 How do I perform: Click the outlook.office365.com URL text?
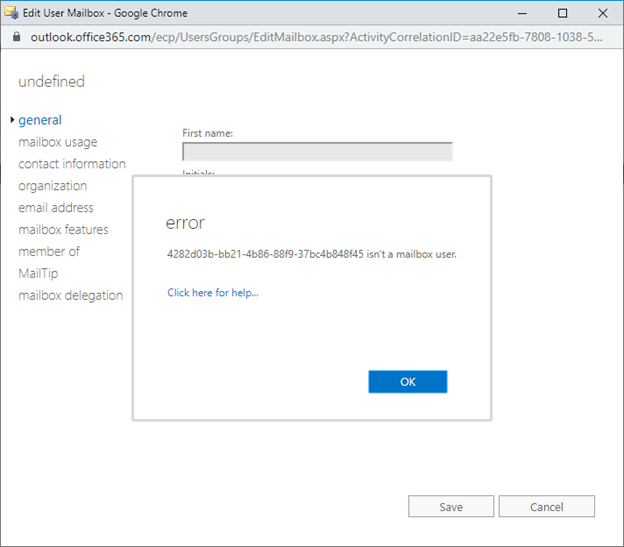pos(316,37)
